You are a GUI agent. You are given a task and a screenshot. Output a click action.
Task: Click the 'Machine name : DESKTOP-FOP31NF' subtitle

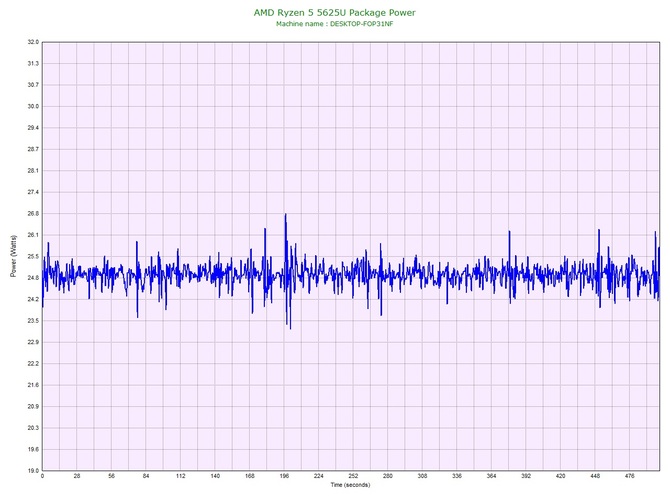point(335,24)
